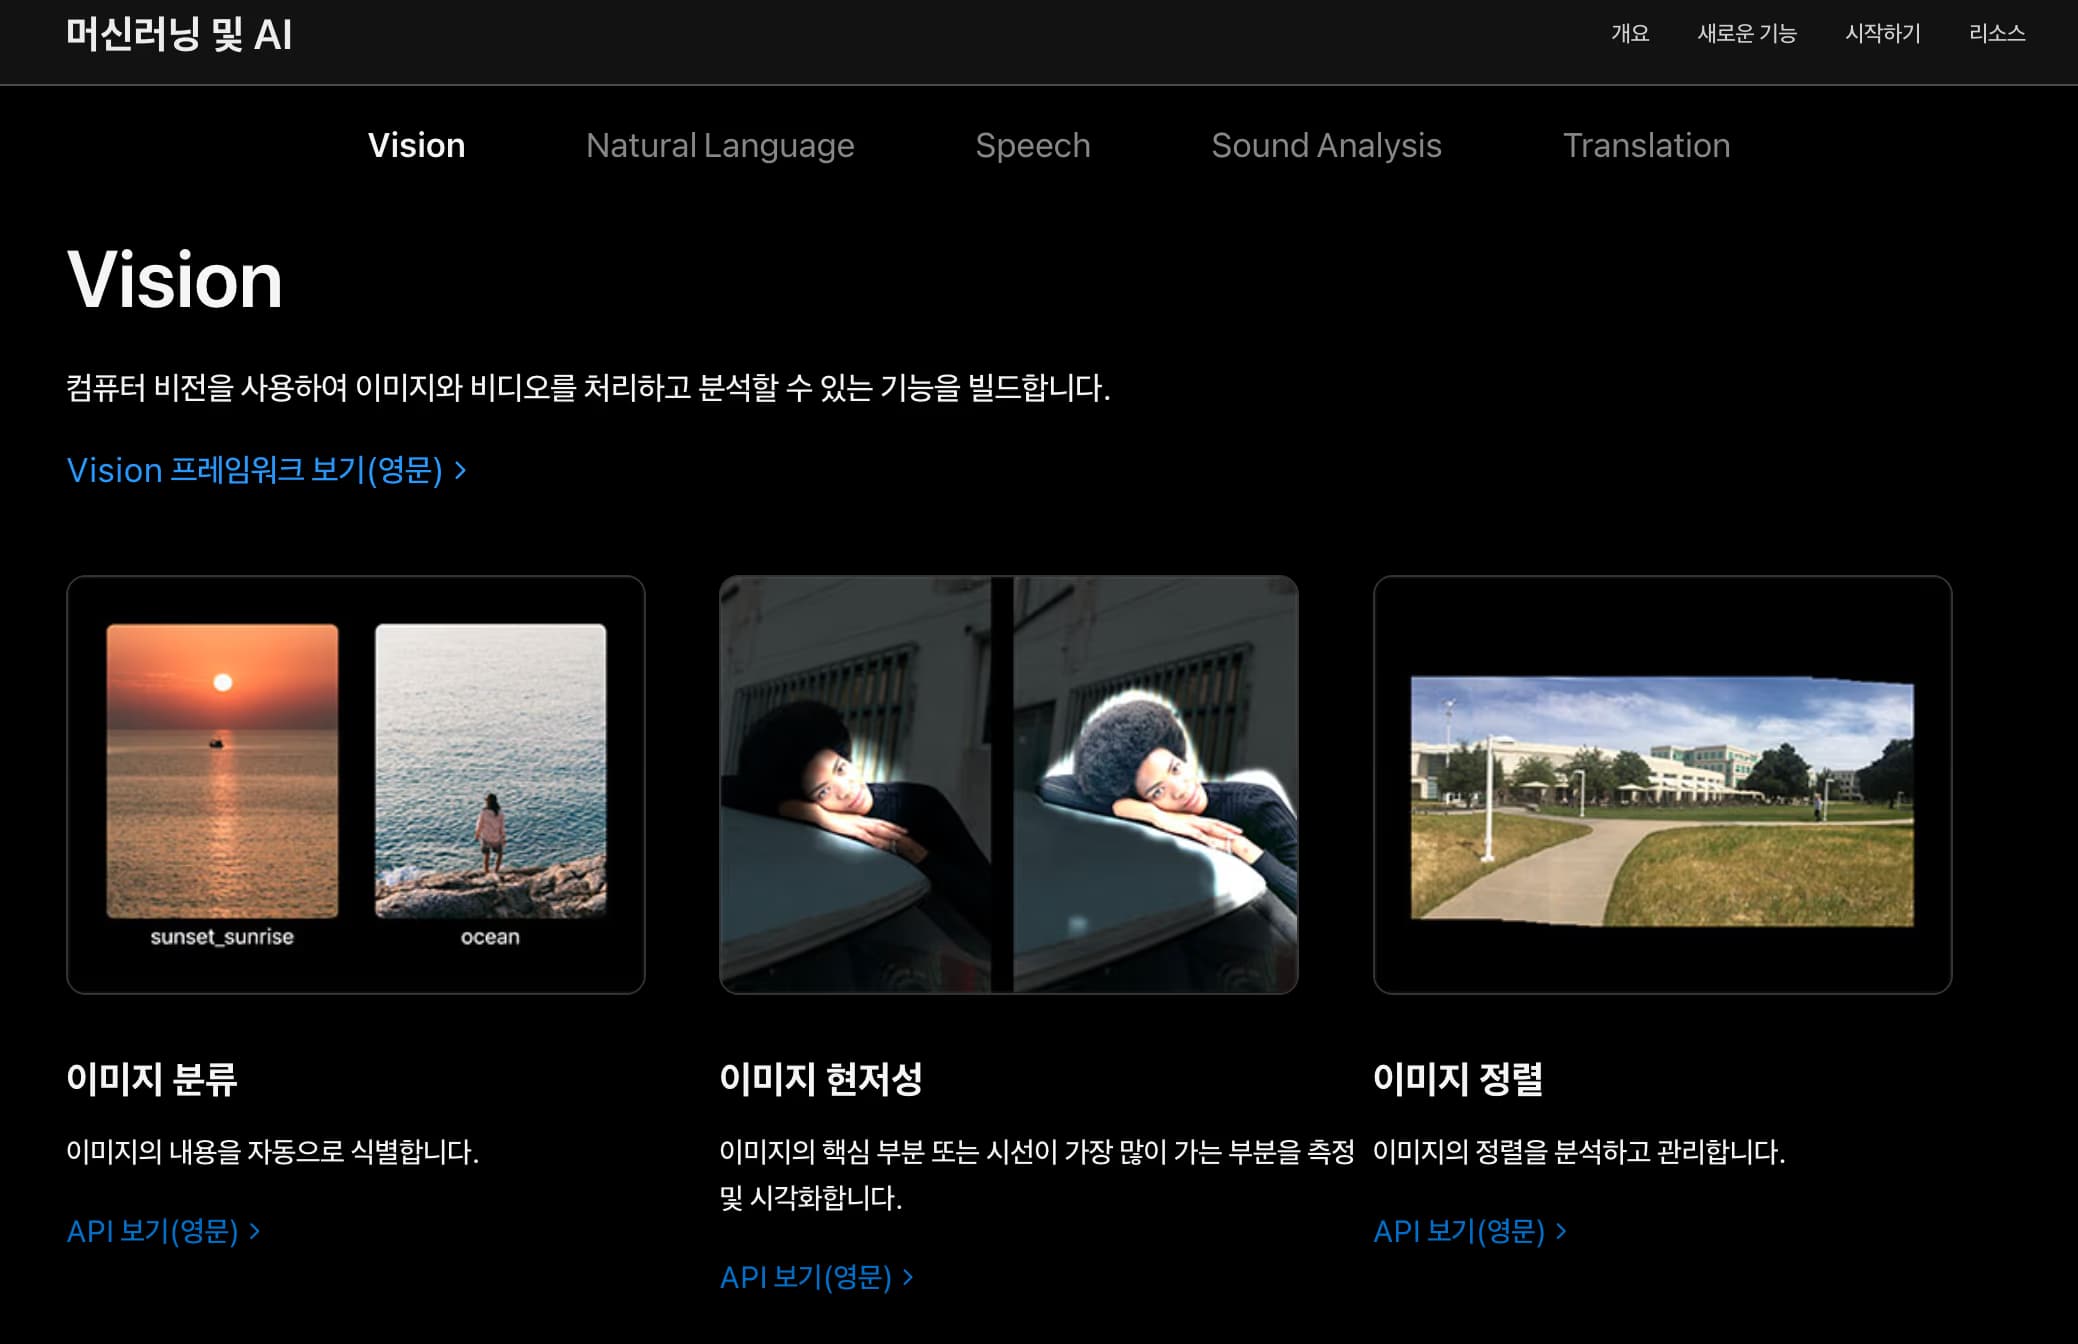Switch to the Natural Language tab
The height and width of the screenshot is (1344, 2078).
click(720, 146)
